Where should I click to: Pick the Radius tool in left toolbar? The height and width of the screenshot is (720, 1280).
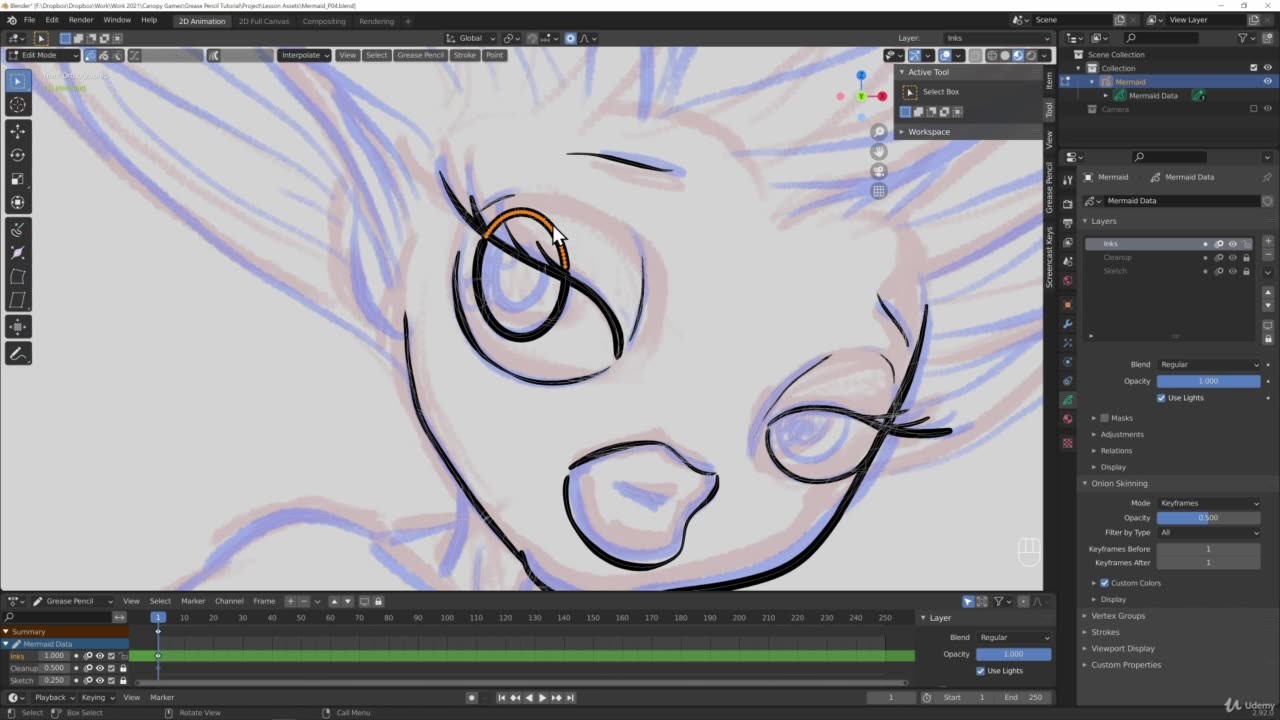pyautogui.click(x=18, y=253)
